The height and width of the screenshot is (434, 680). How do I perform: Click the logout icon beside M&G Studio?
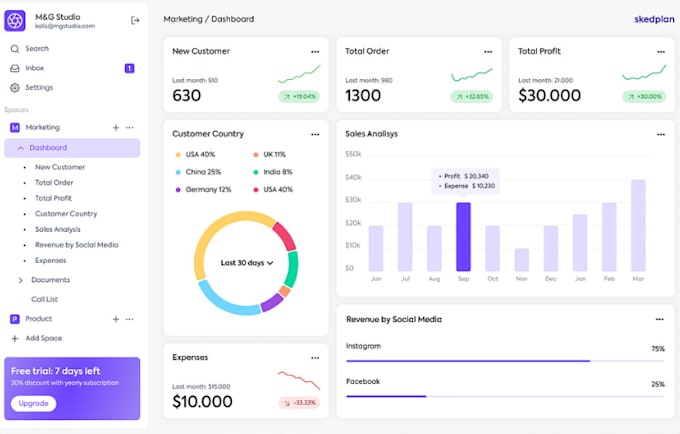click(135, 20)
